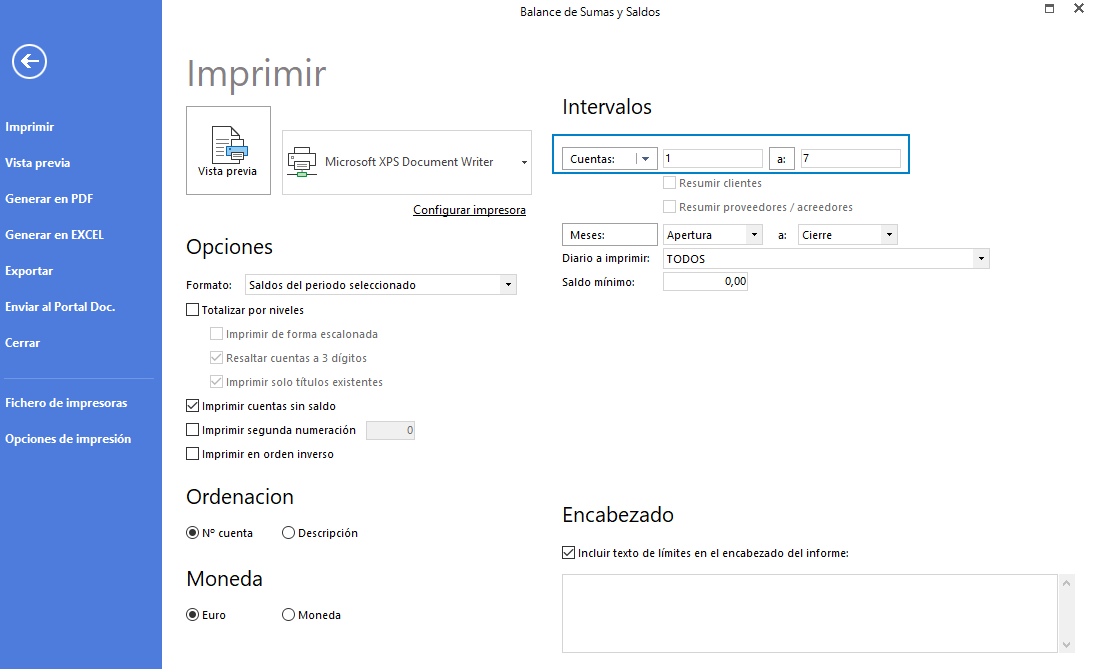Choose Enviar al Portal Doc.
This screenshot has height=669, width=1093.
coord(60,307)
